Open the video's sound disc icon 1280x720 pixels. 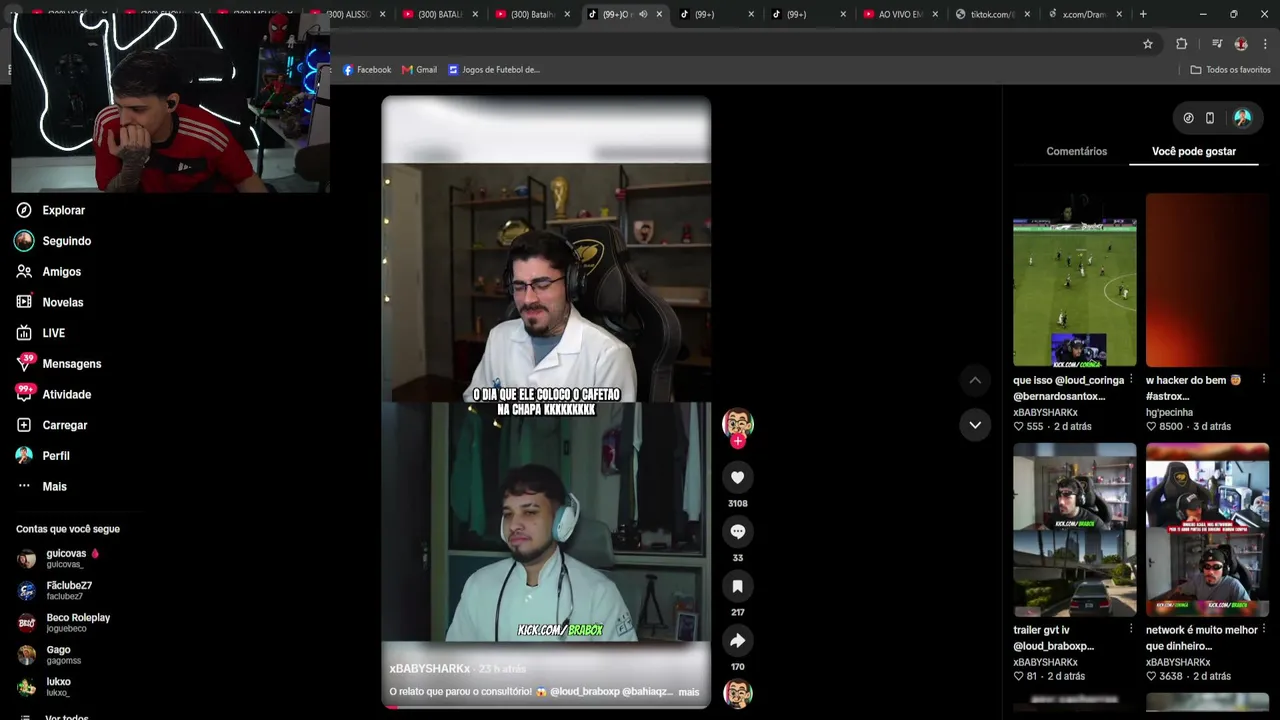(738, 694)
